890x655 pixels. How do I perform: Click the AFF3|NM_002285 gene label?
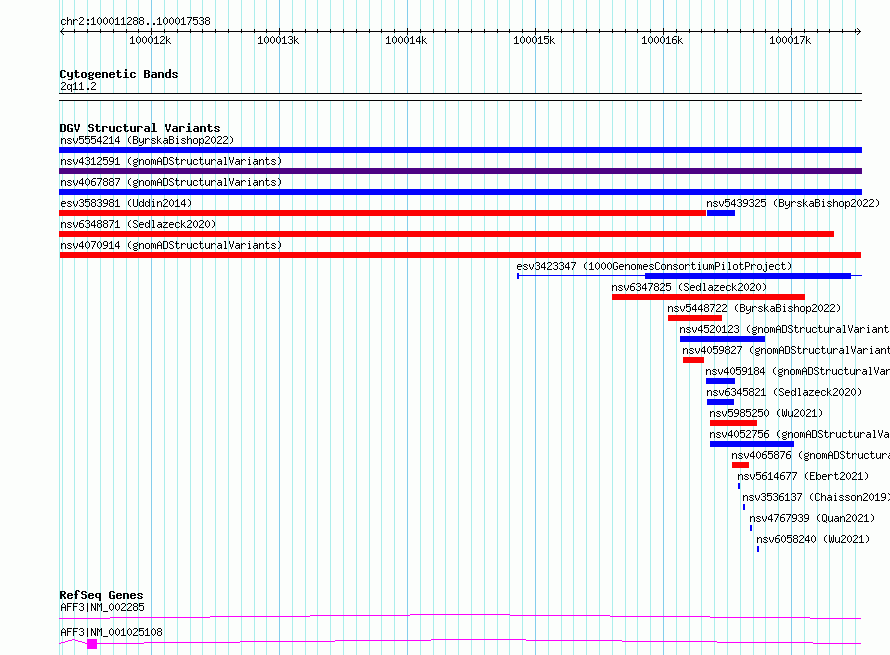(102, 607)
